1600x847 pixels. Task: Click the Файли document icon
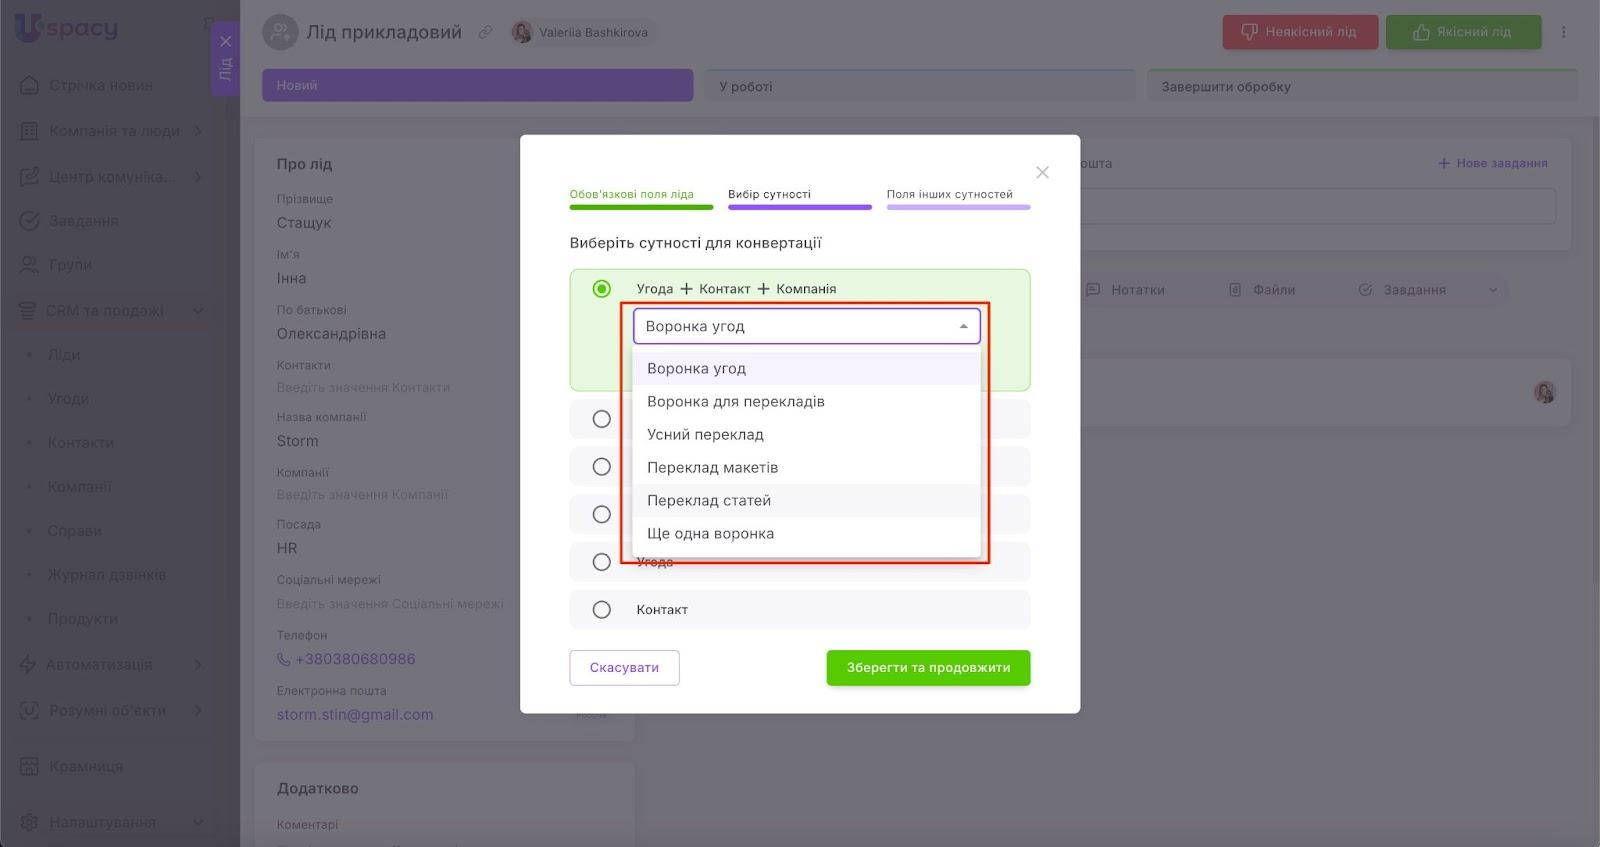(1235, 290)
